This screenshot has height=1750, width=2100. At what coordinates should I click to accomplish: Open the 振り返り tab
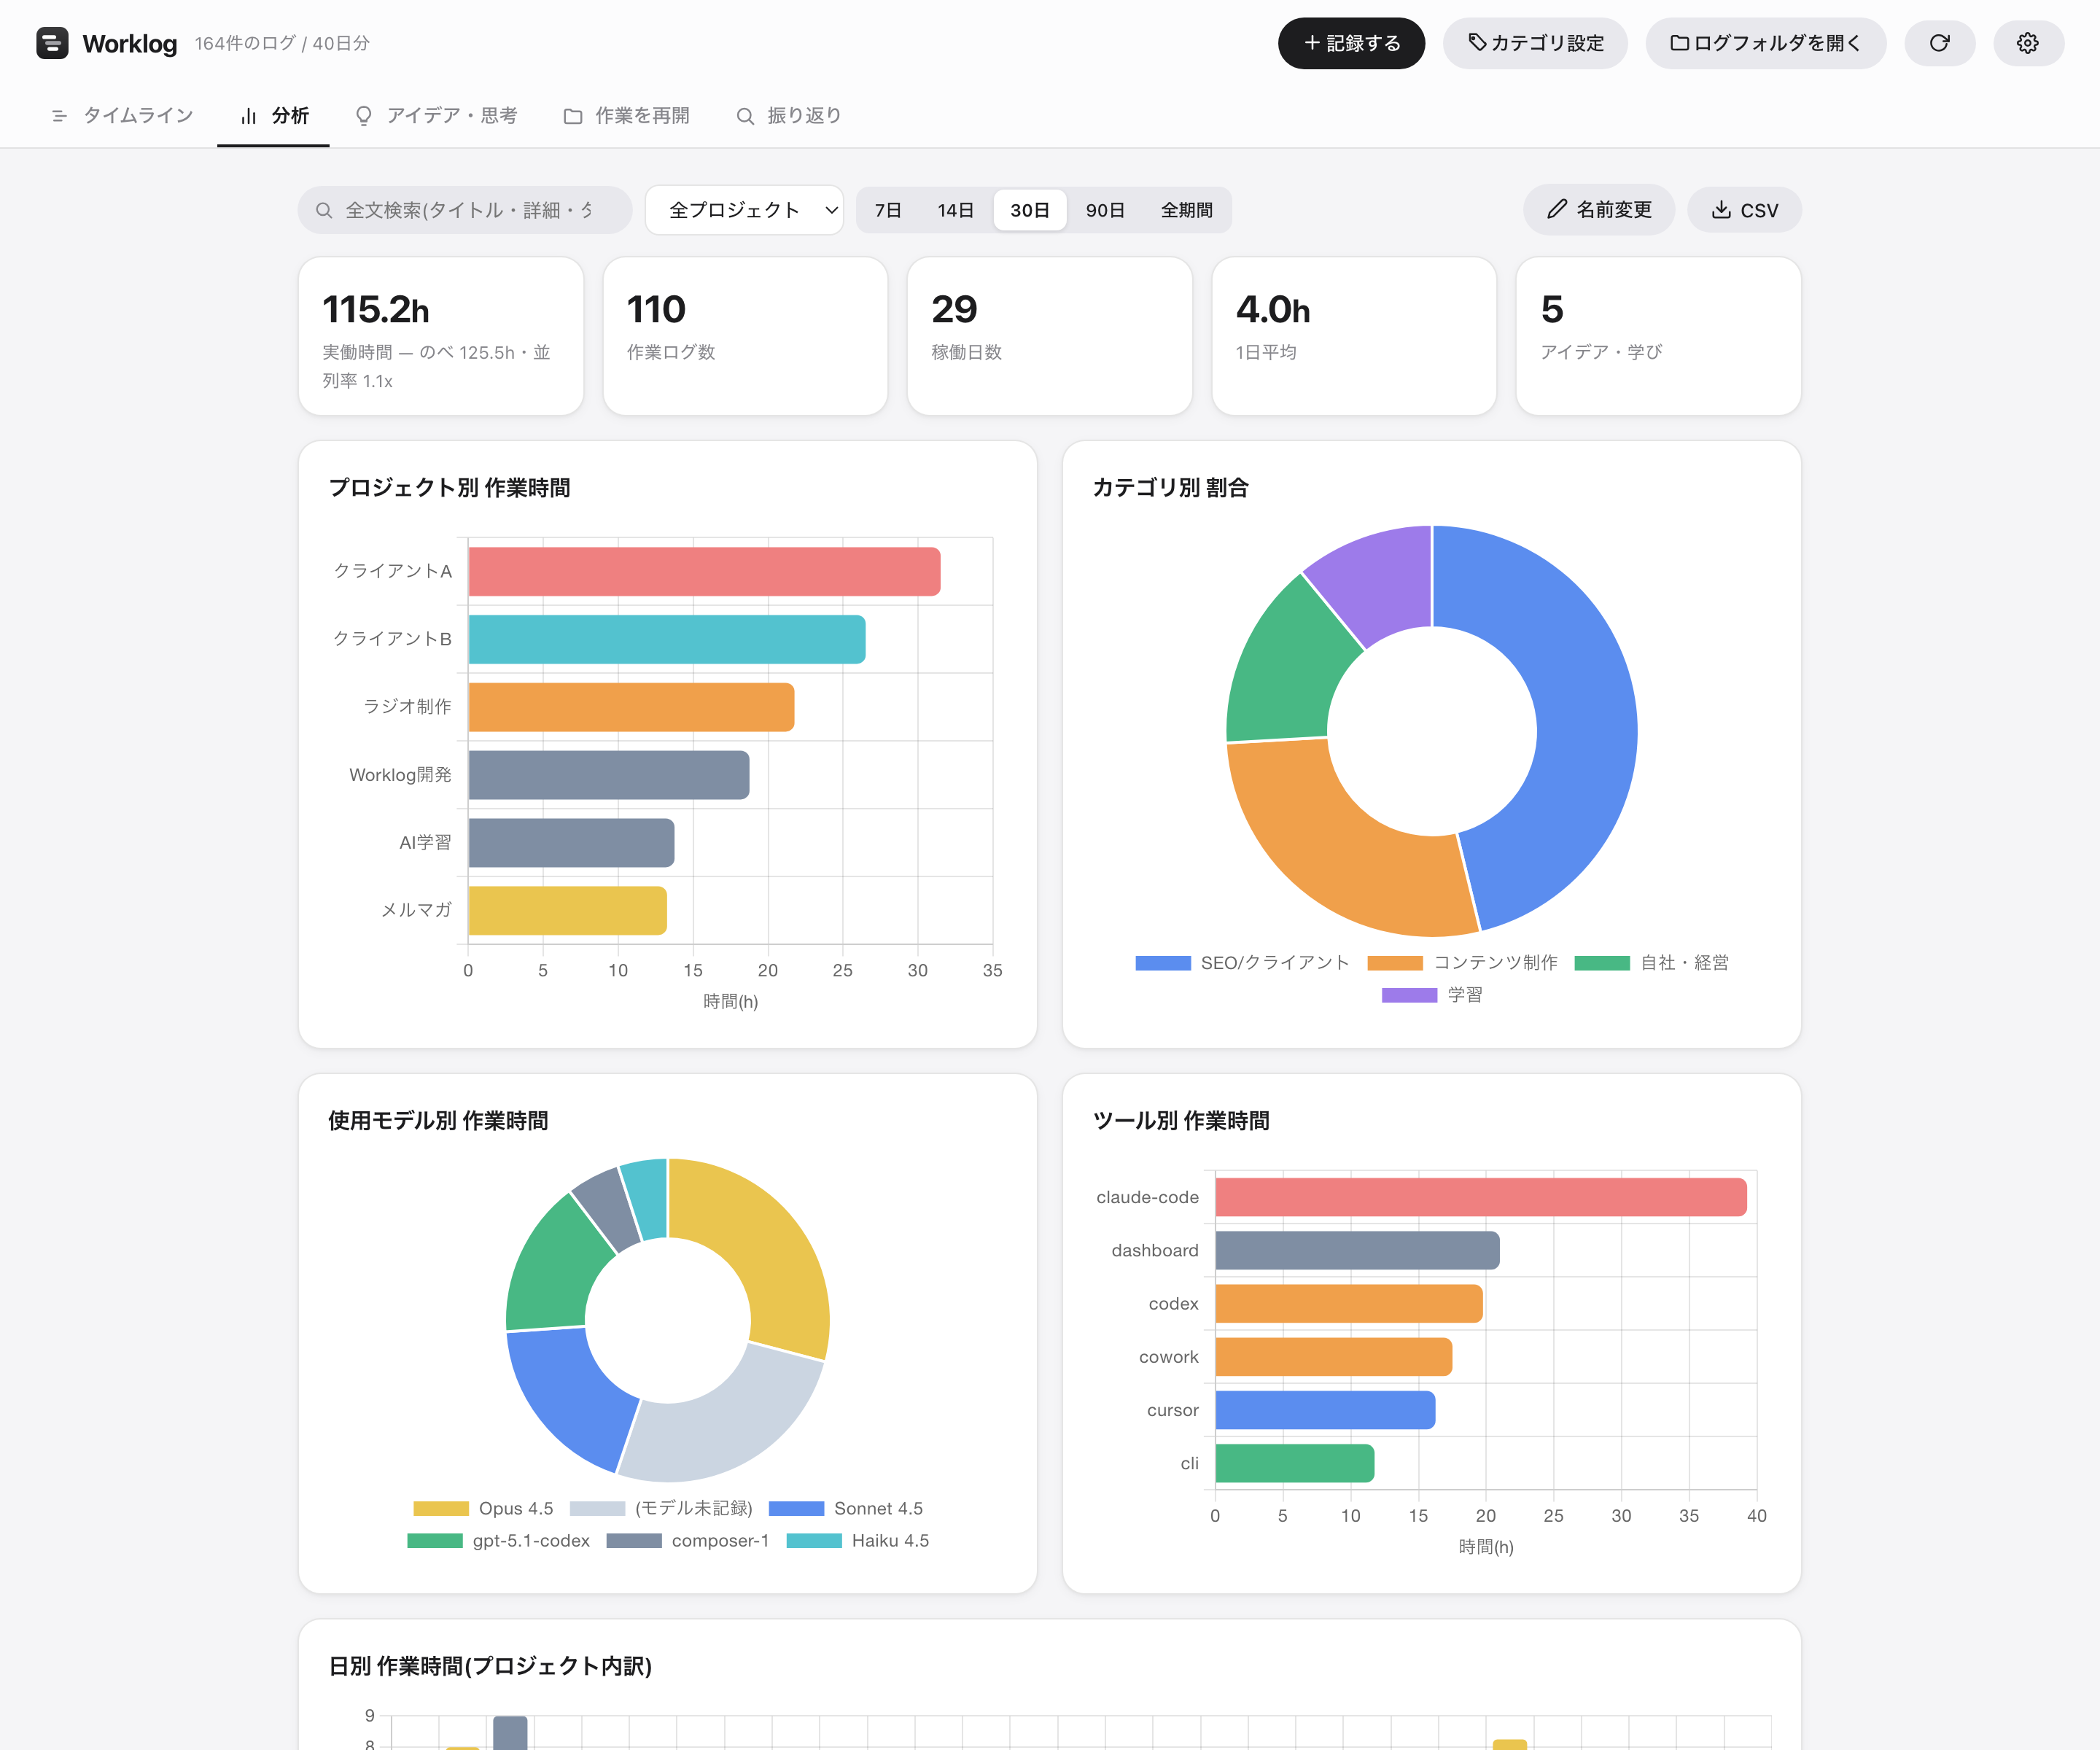tap(789, 116)
